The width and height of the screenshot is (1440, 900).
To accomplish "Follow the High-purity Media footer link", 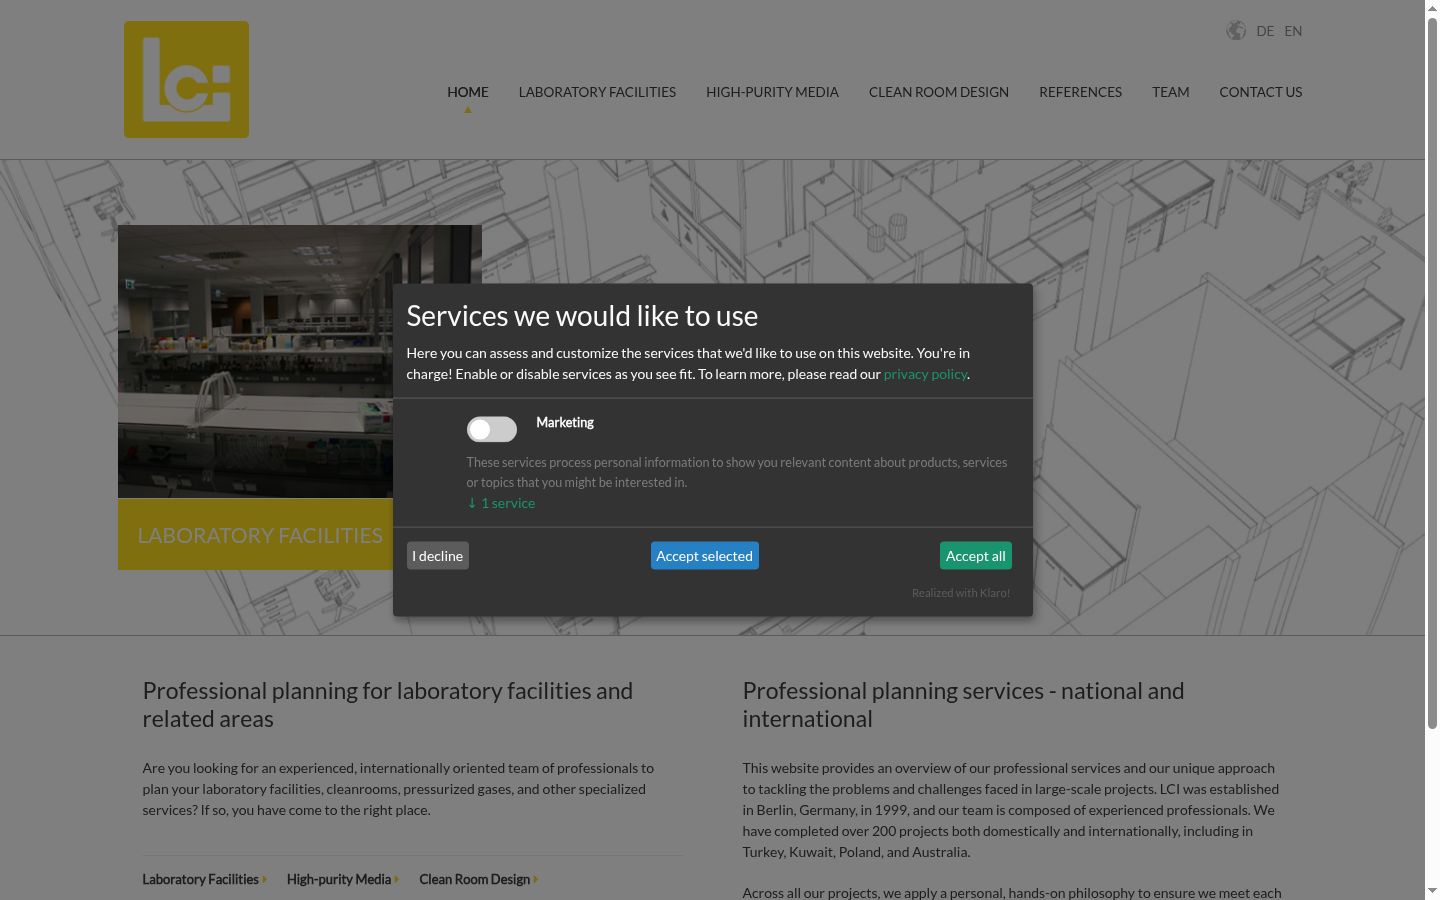I will pyautogui.click(x=343, y=879).
